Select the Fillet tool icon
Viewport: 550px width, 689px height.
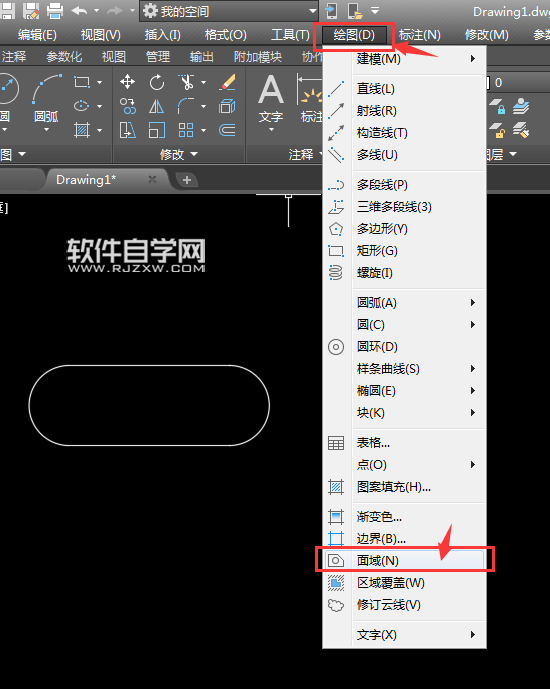click(186, 106)
